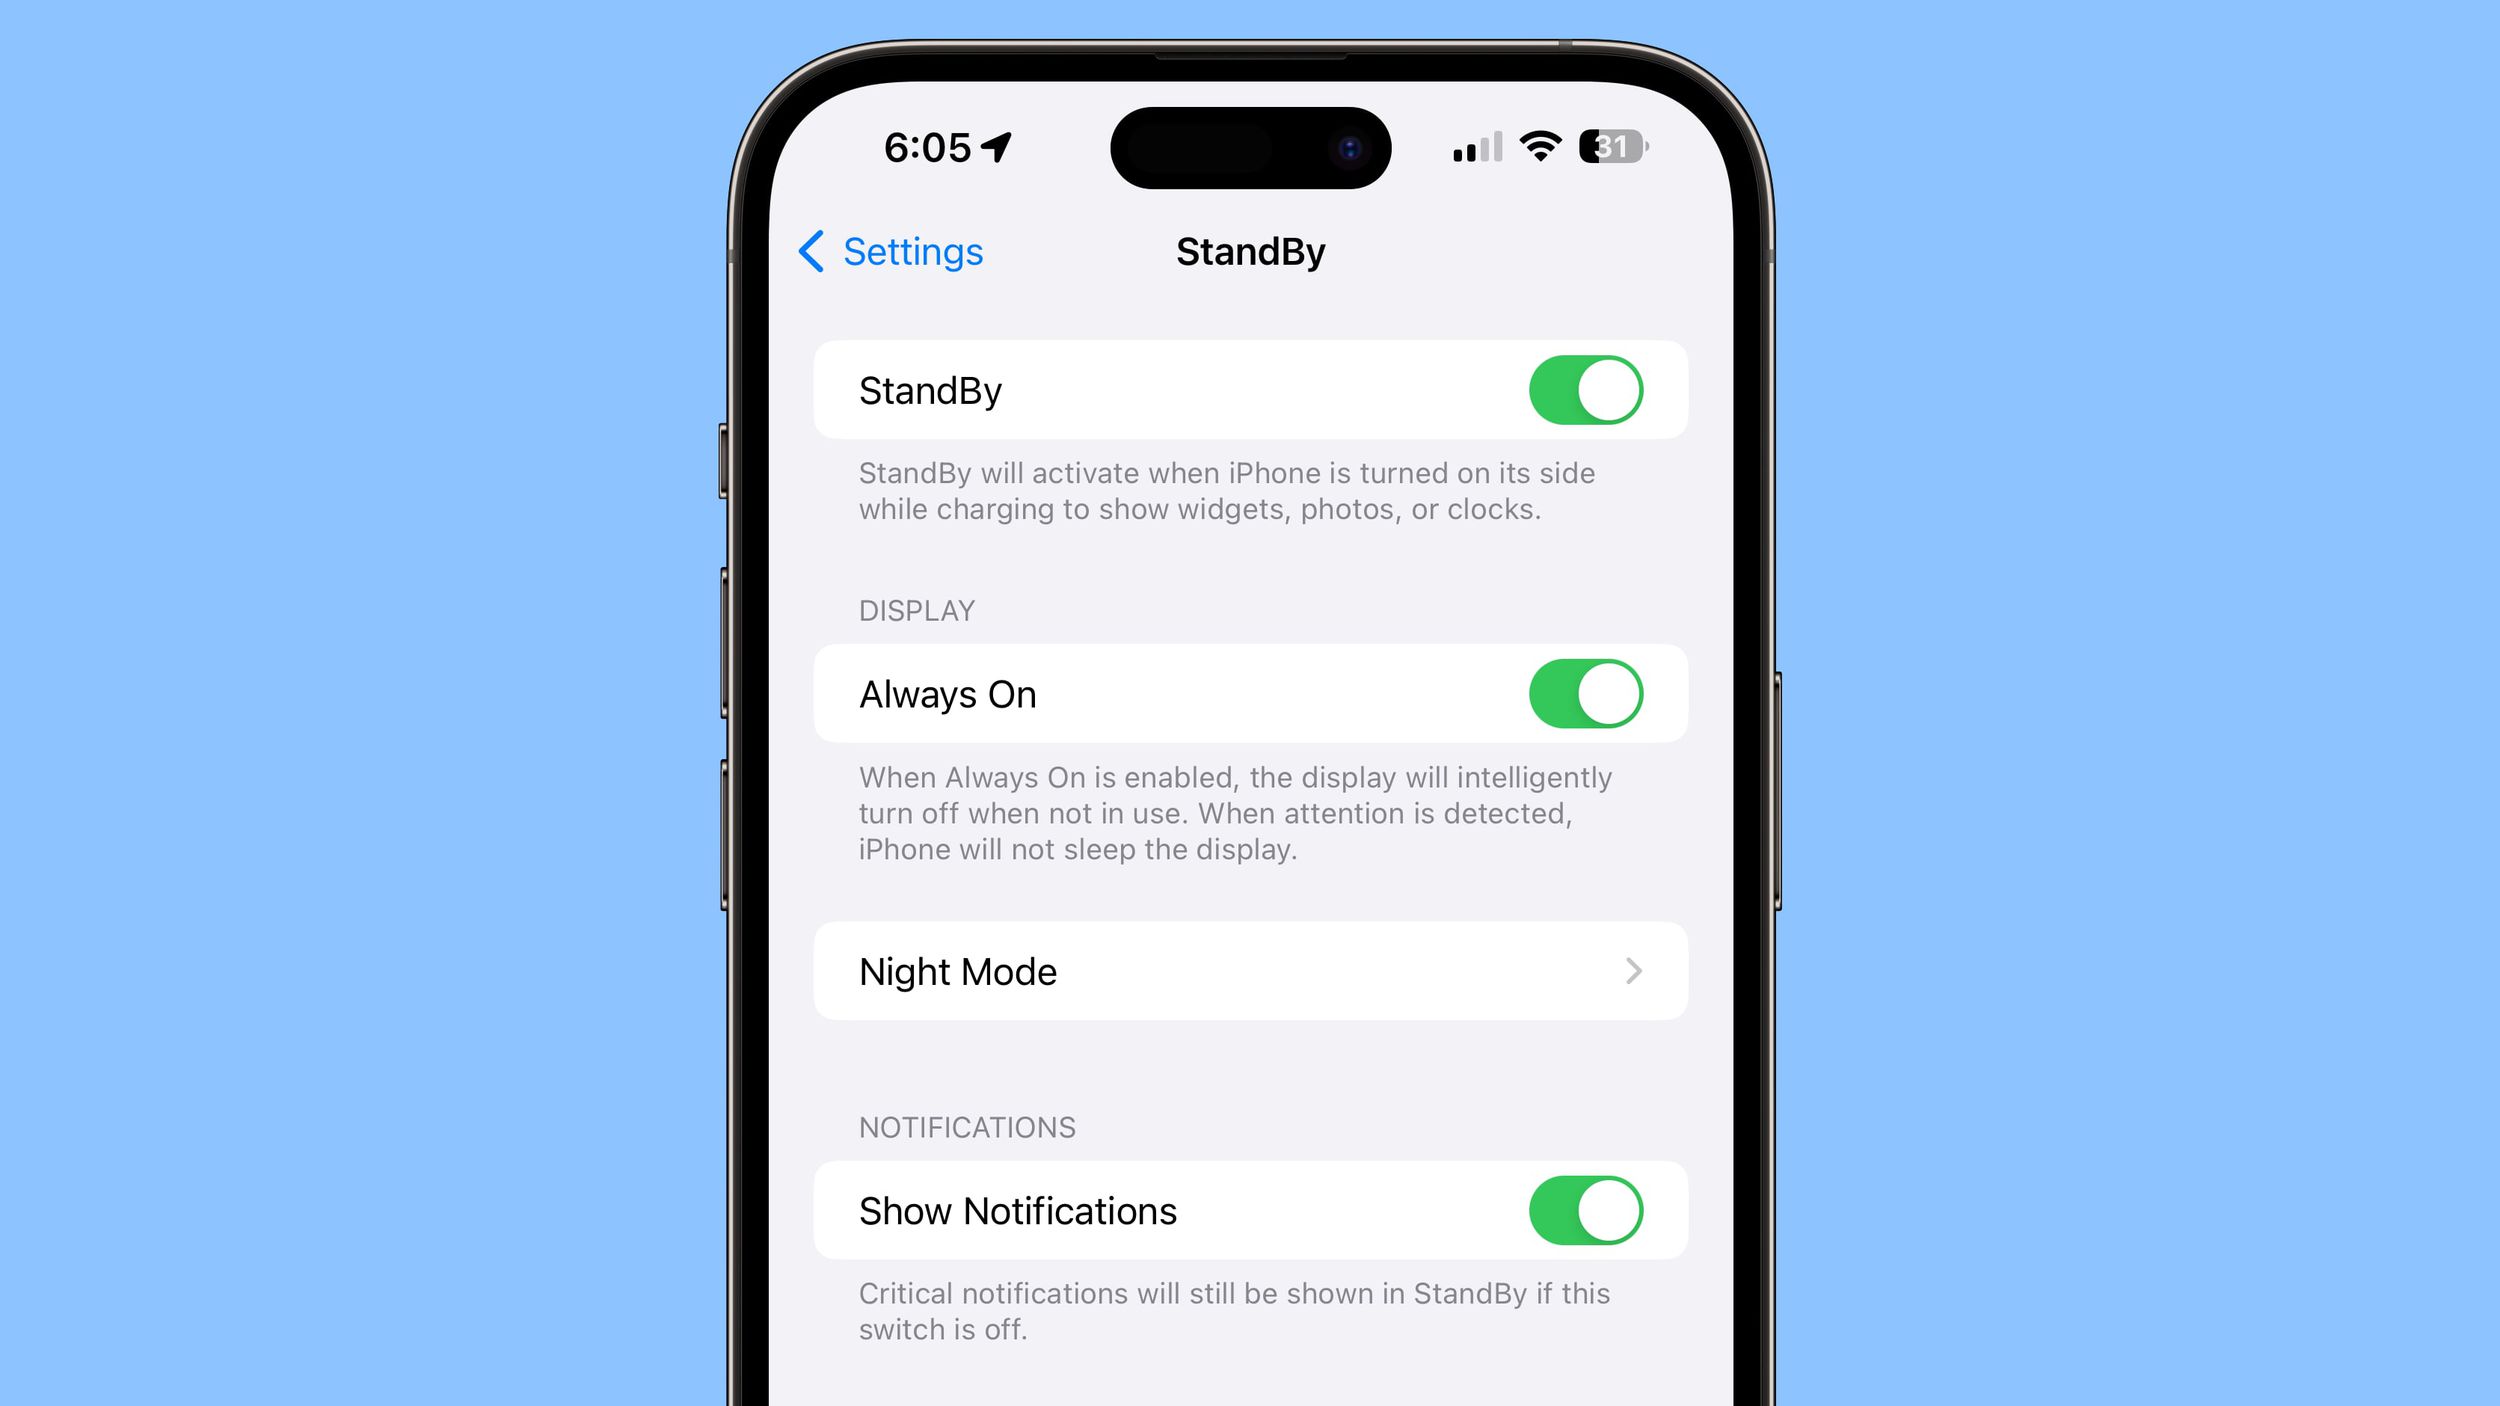
Task: Tap the Night Mode disclosure arrow
Action: coord(1633,972)
